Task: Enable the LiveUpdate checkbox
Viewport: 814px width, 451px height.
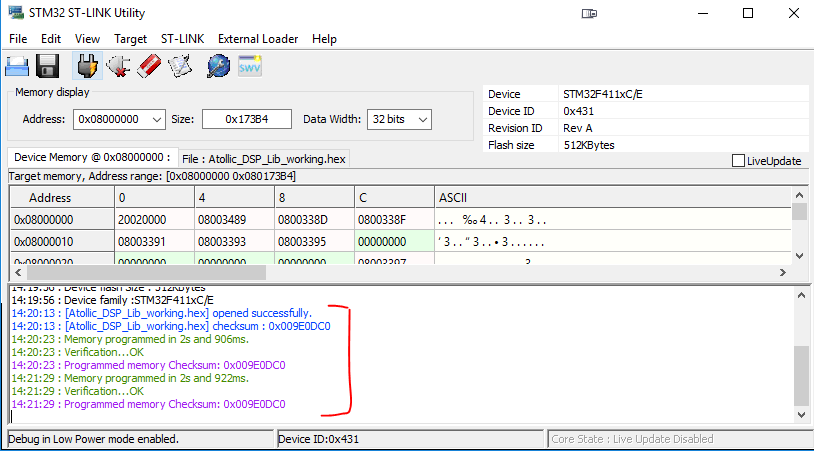Action: point(738,161)
